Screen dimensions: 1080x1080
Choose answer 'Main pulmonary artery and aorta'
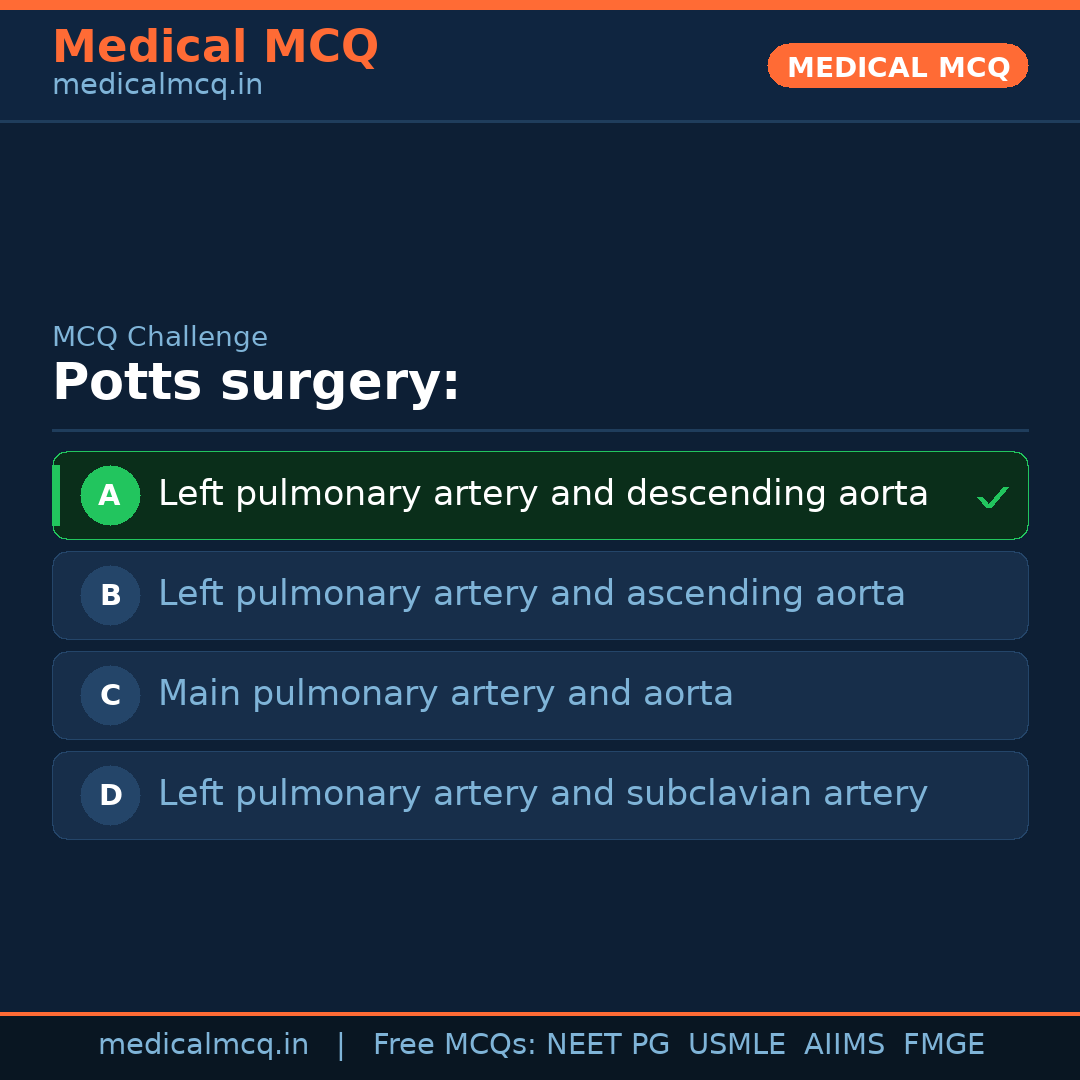pyautogui.click(x=445, y=694)
